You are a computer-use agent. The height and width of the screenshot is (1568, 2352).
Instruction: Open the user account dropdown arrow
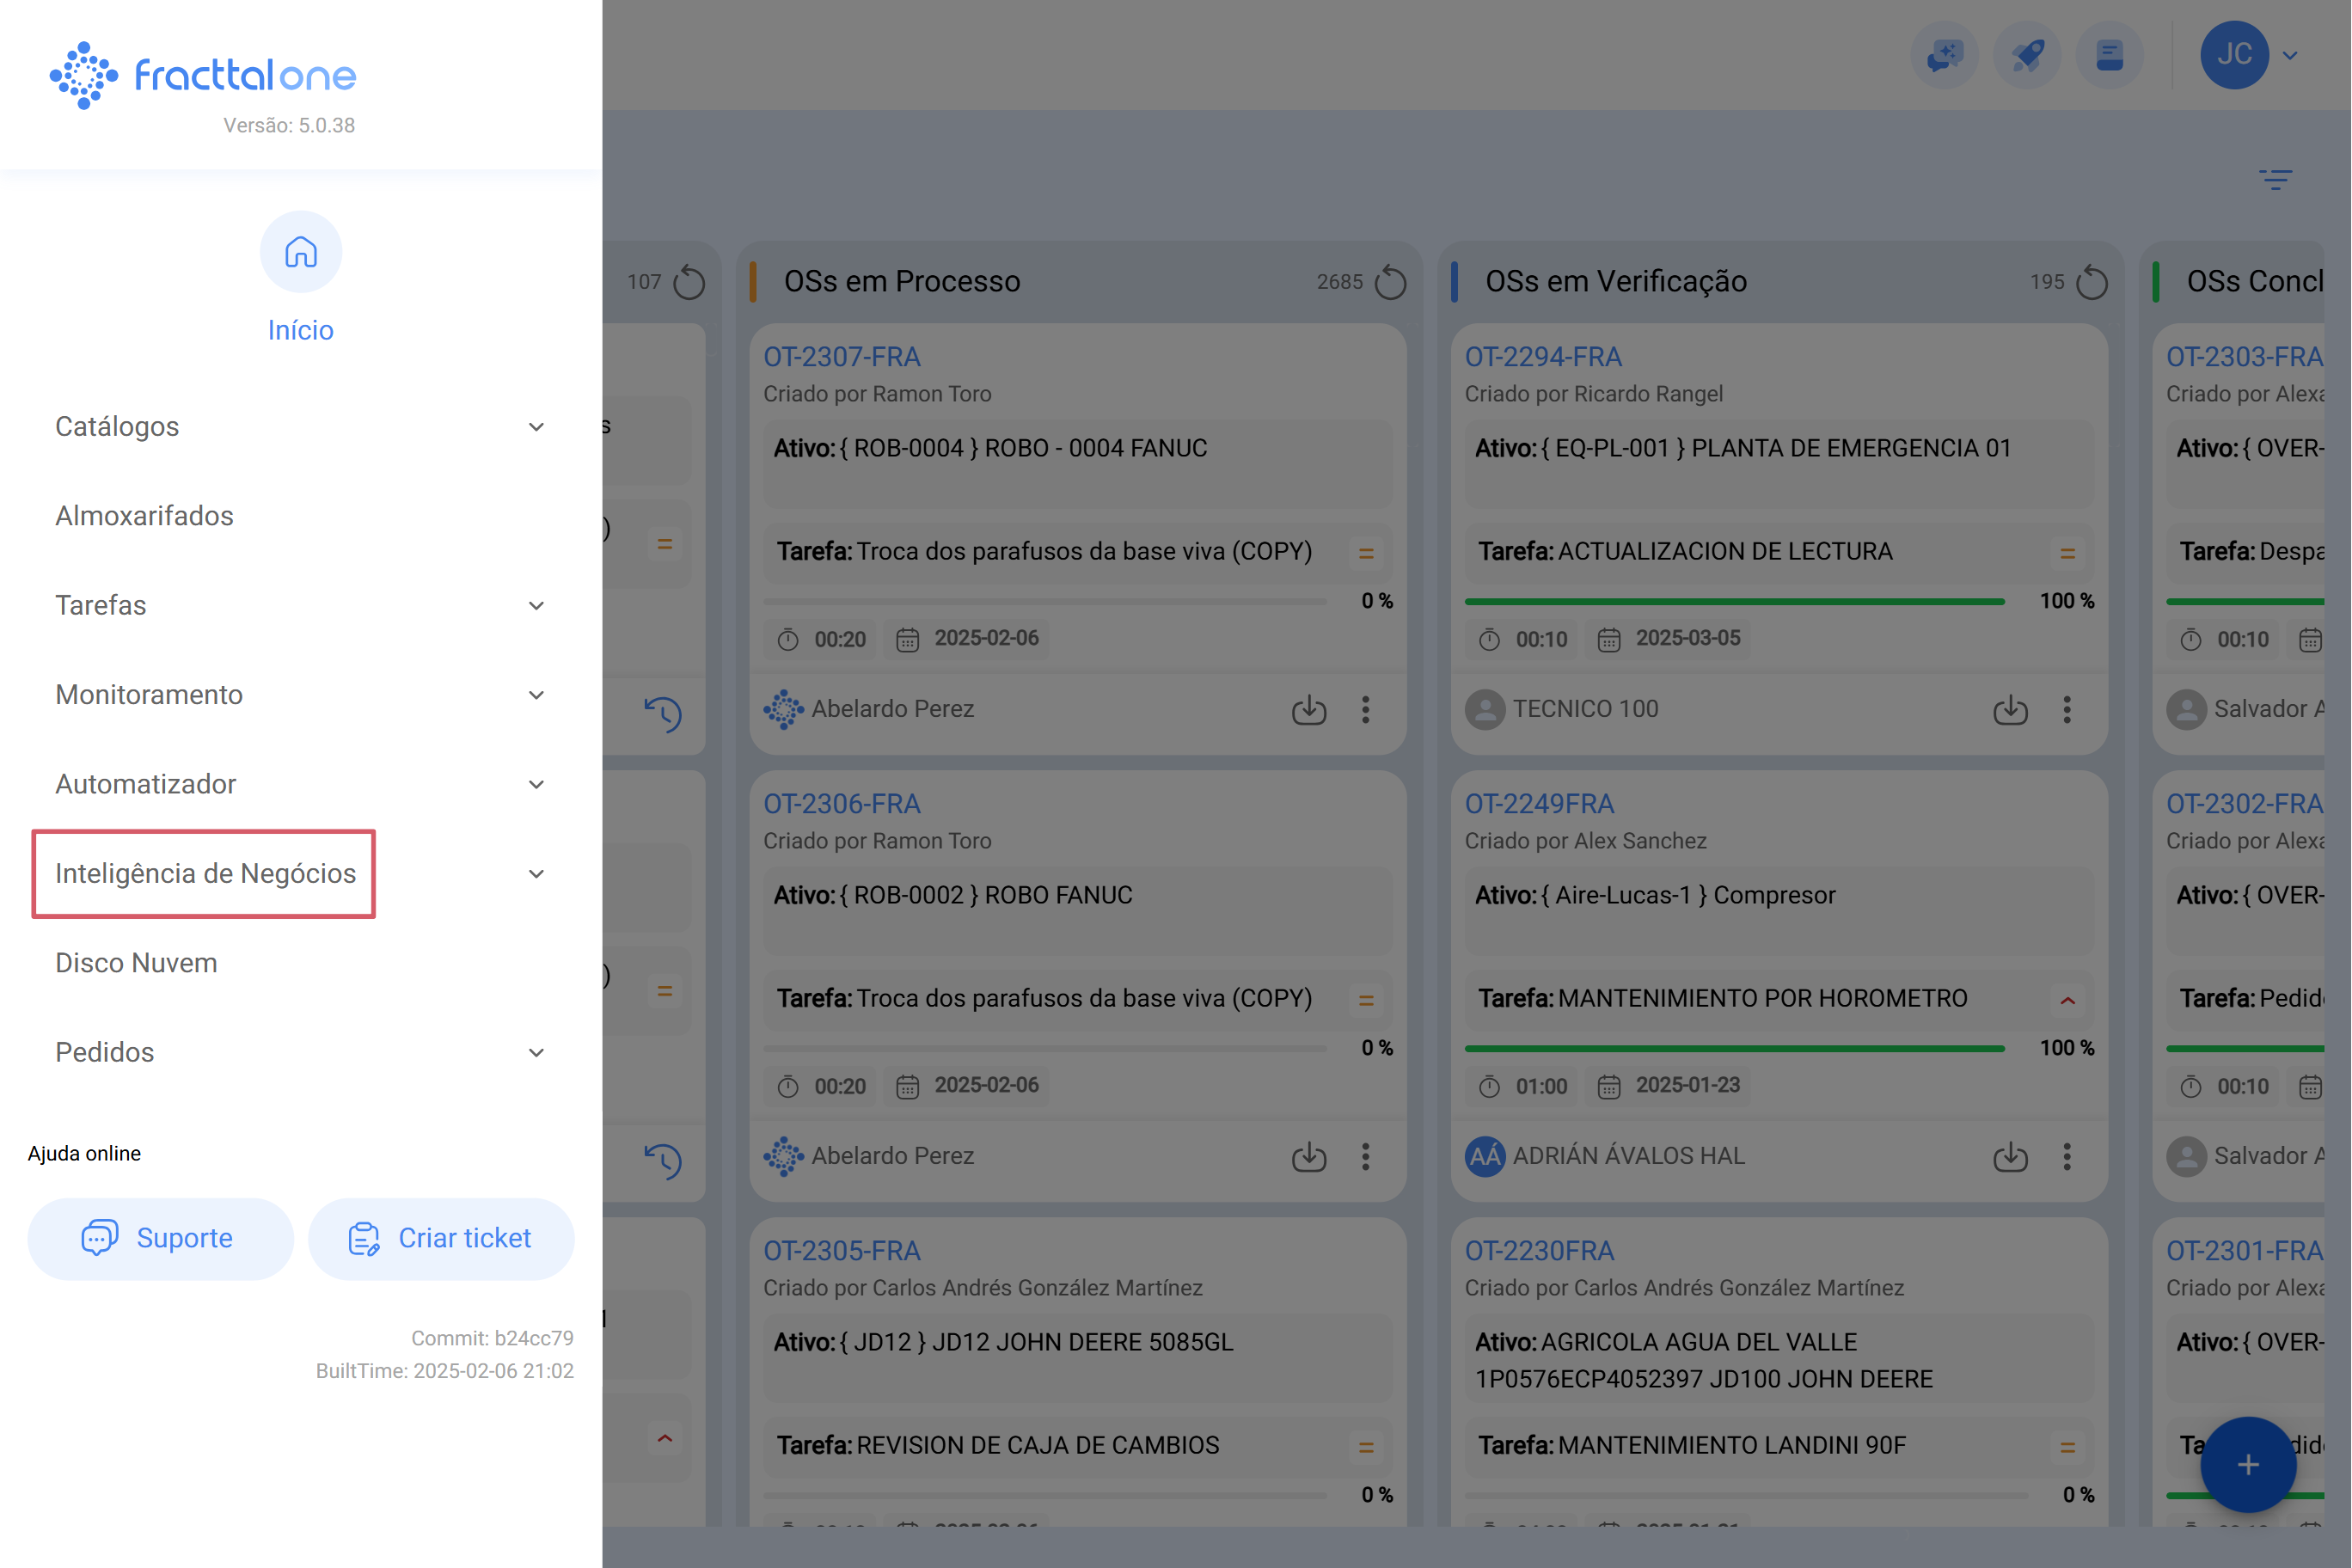point(2289,55)
